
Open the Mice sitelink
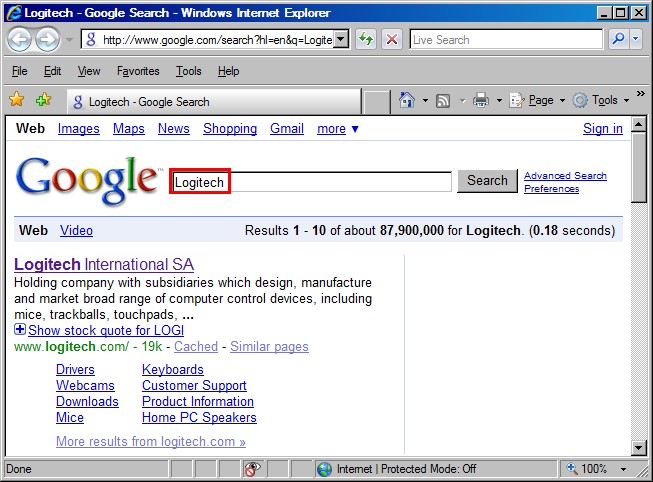[x=70, y=417]
